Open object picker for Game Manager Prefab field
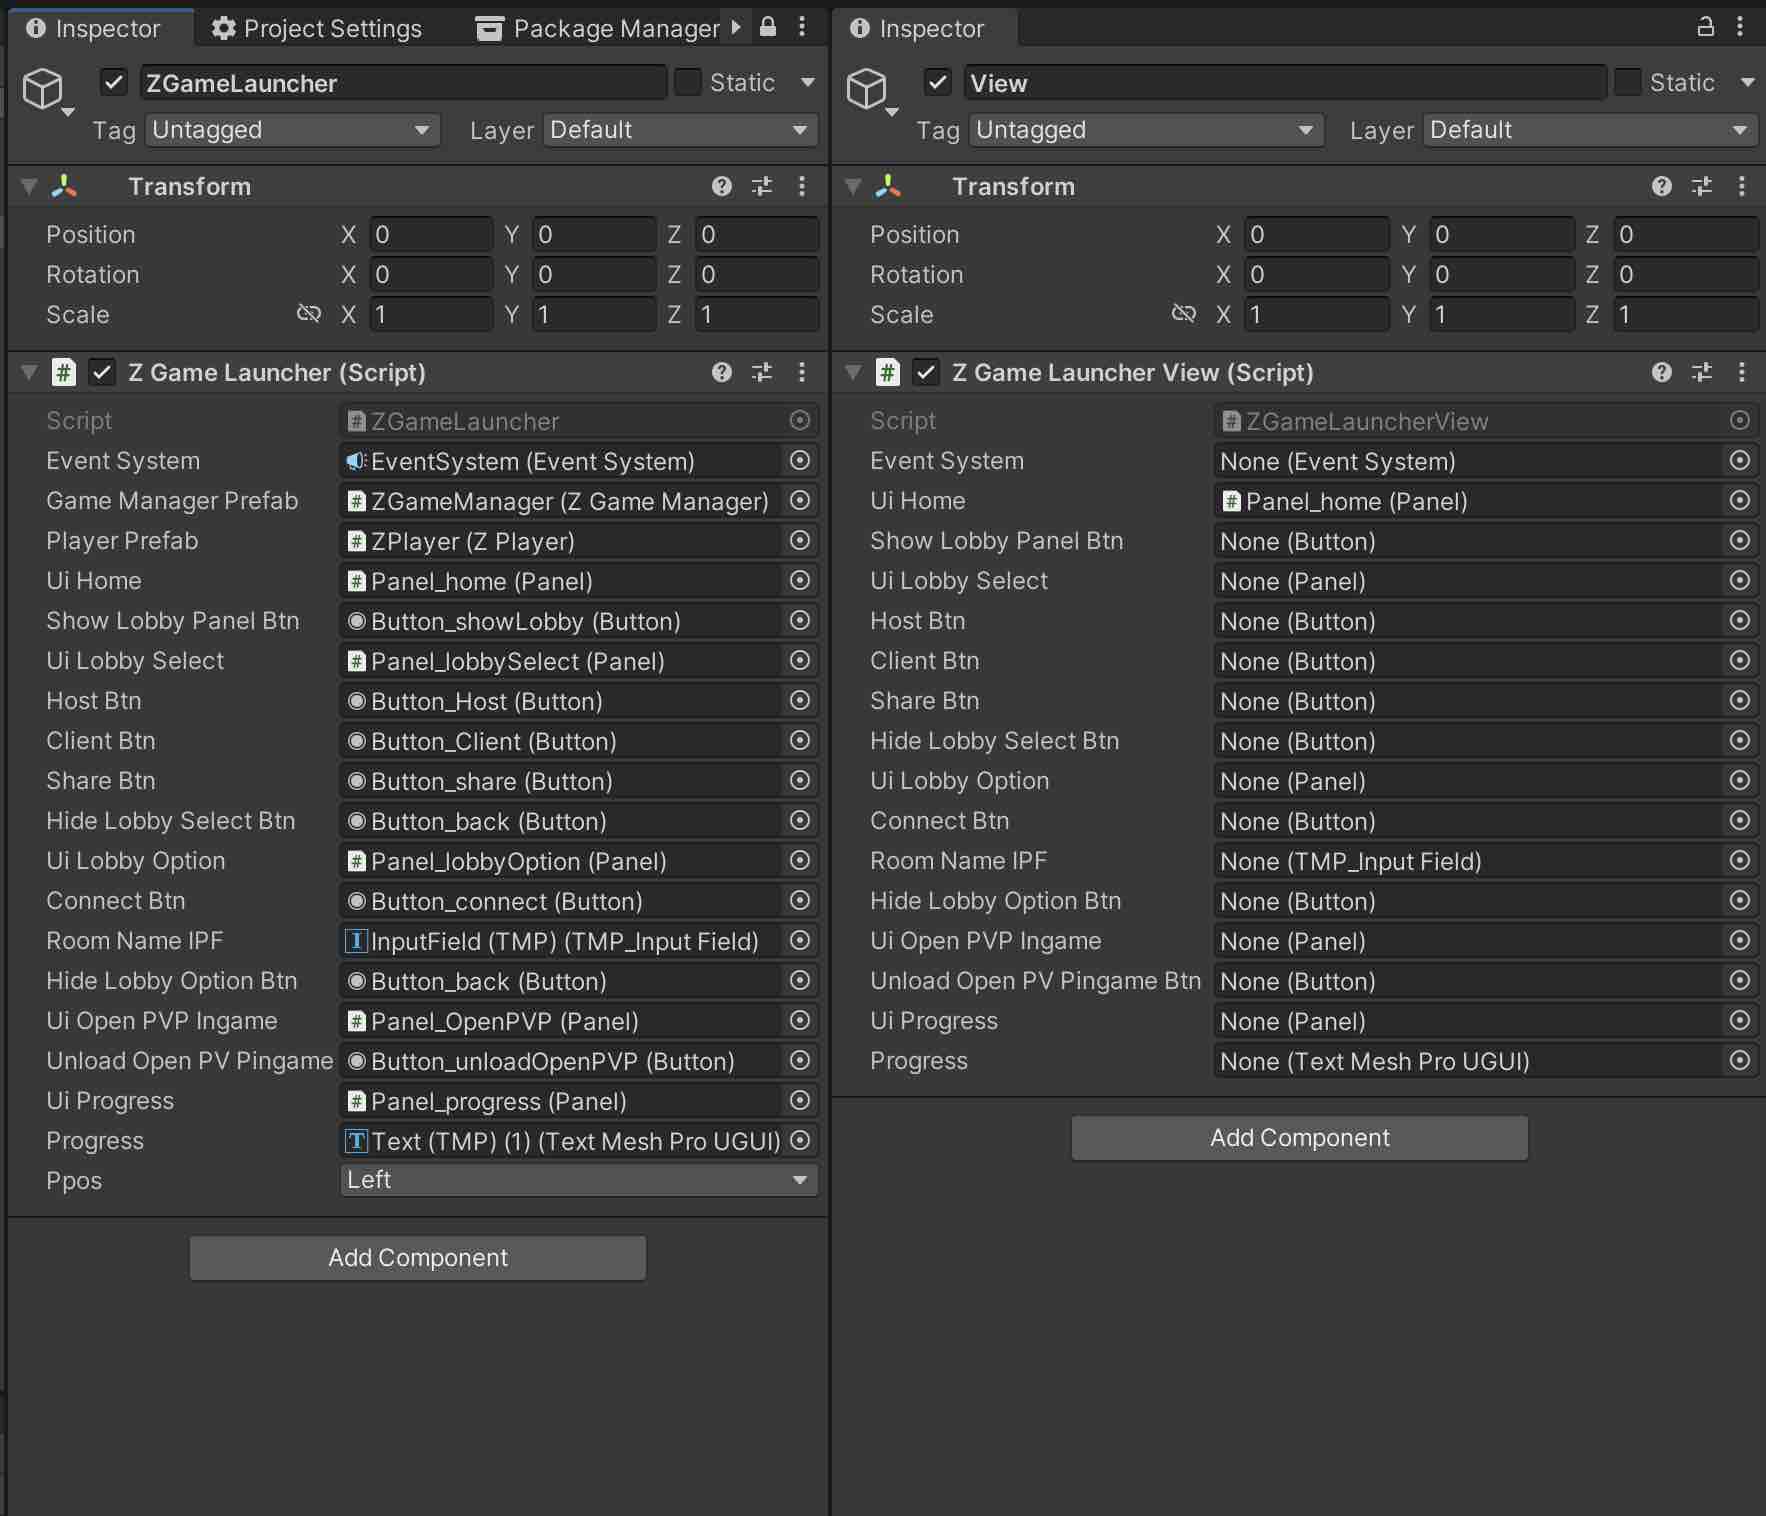Image resolution: width=1766 pixels, height=1516 pixels. [x=800, y=501]
